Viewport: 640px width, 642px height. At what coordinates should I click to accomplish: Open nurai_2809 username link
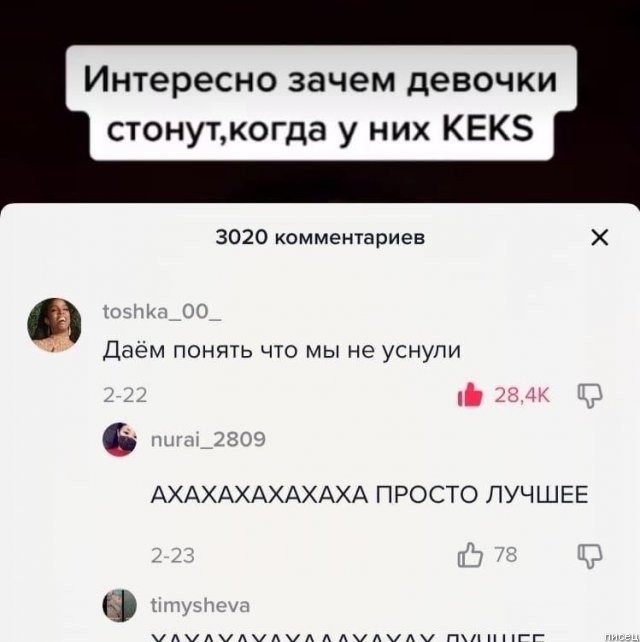coord(208,439)
